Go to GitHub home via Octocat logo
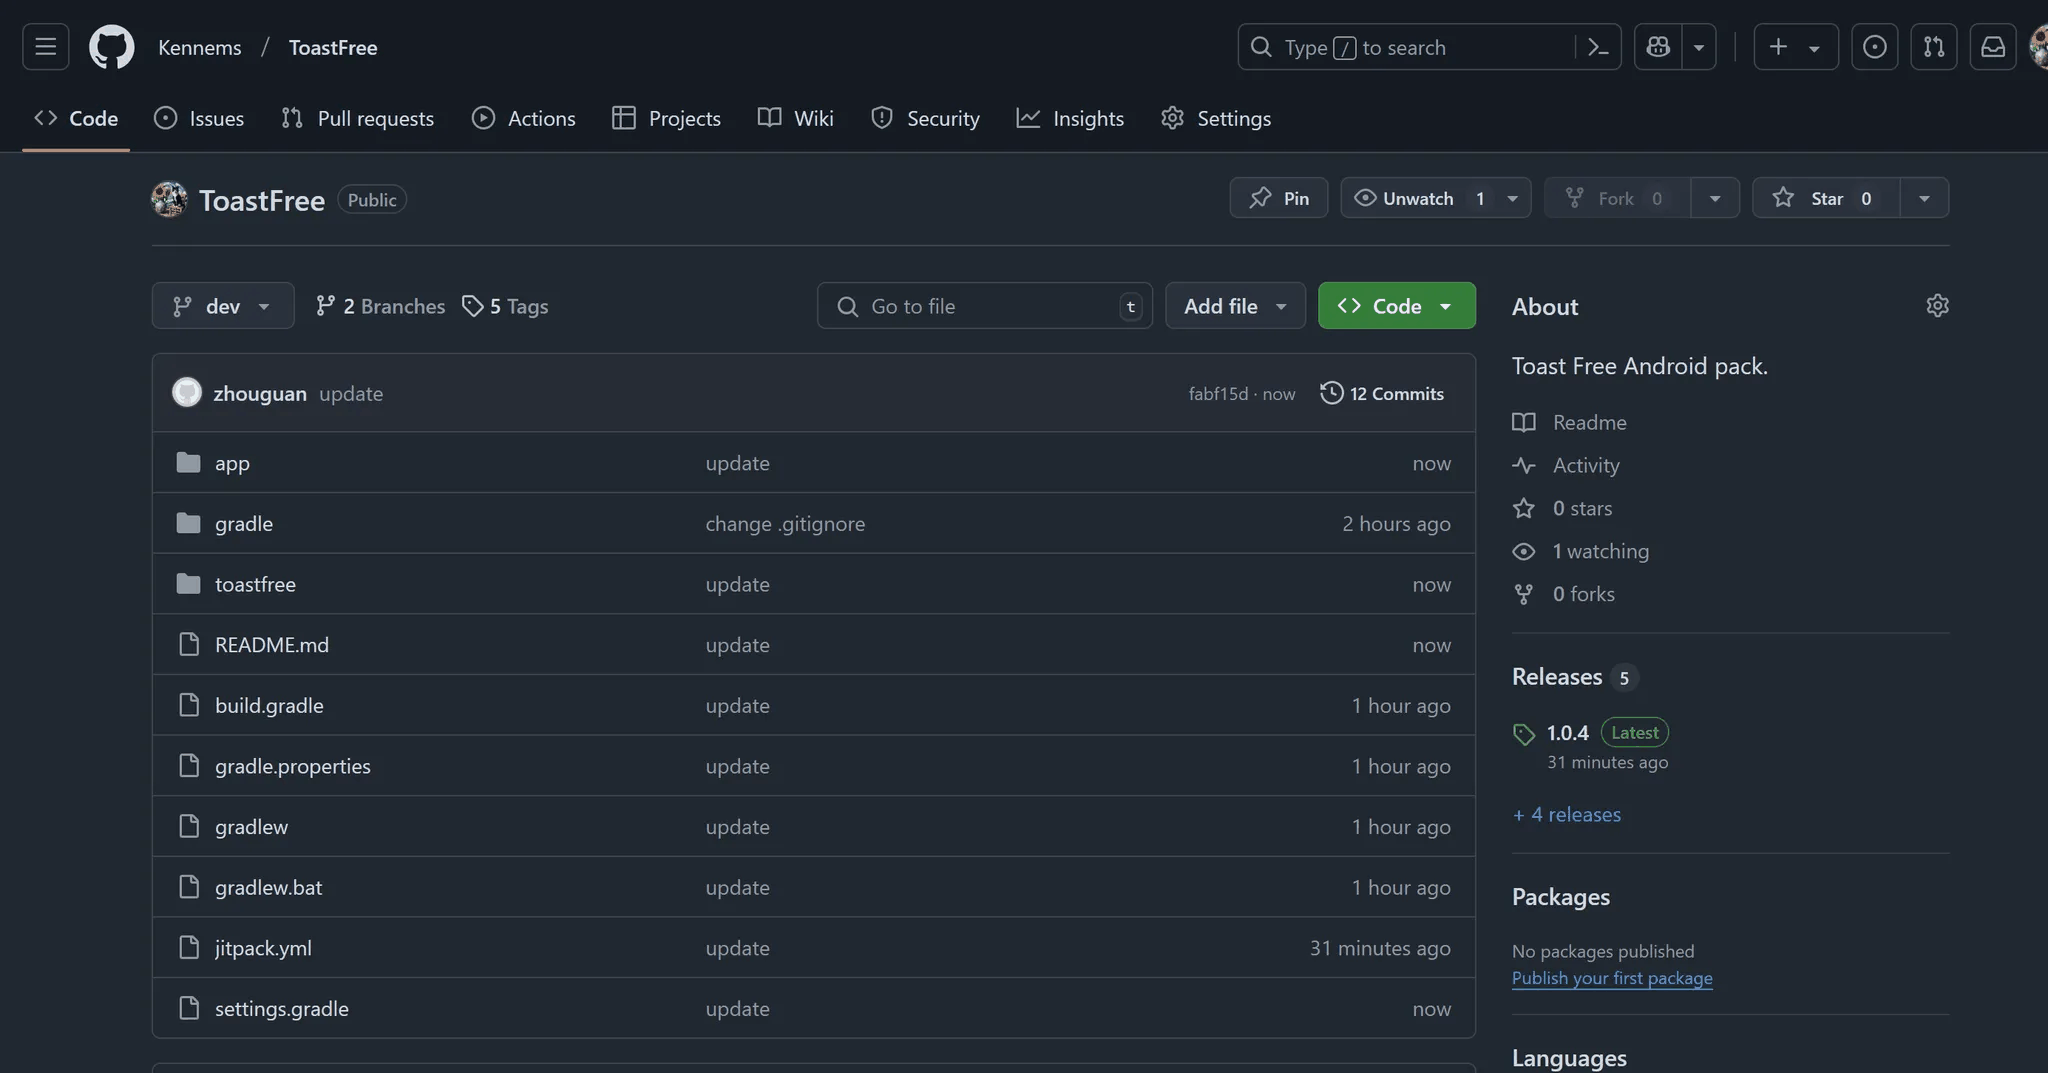 pos(111,47)
